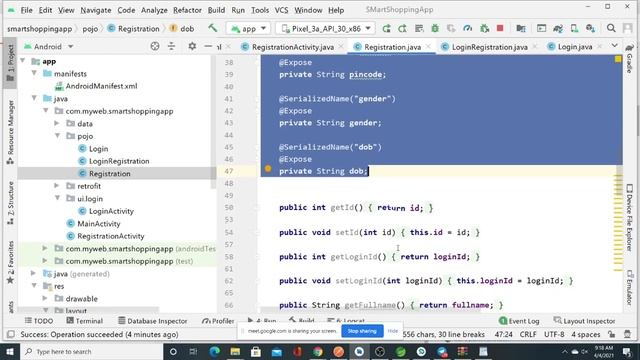Open Task View on the taskbar
The image size is (640, 360).
pos(193,351)
